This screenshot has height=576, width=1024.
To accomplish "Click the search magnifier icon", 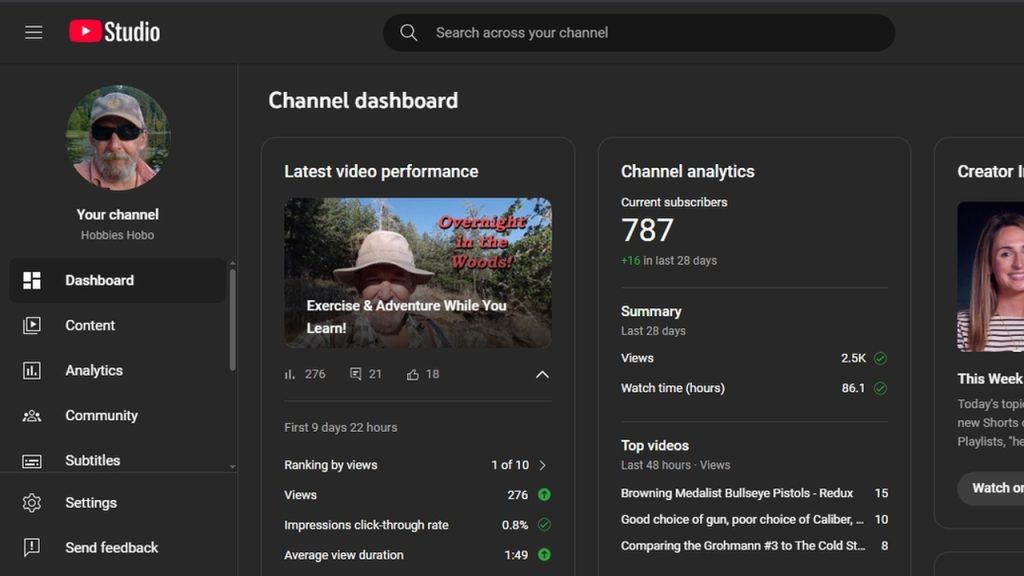I will pyautogui.click(x=409, y=33).
